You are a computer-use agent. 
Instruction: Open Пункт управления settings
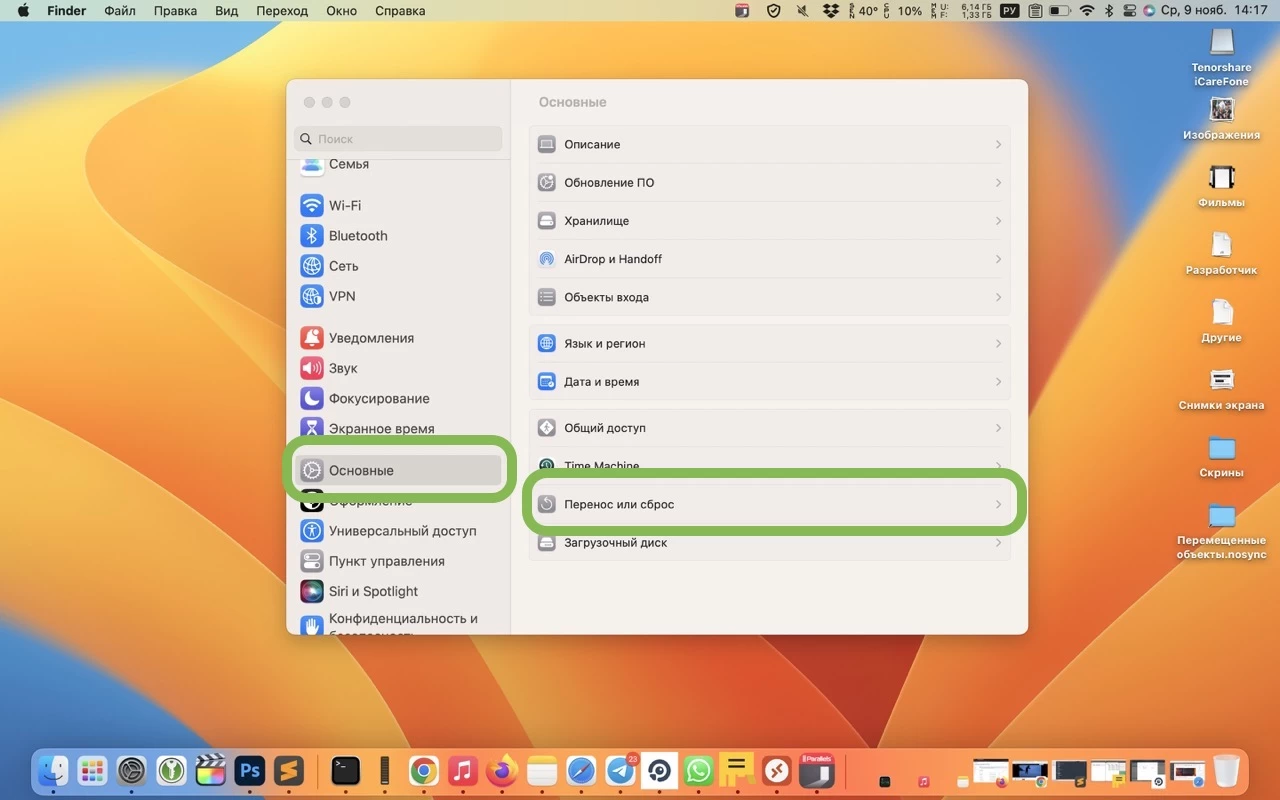[386, 561]
